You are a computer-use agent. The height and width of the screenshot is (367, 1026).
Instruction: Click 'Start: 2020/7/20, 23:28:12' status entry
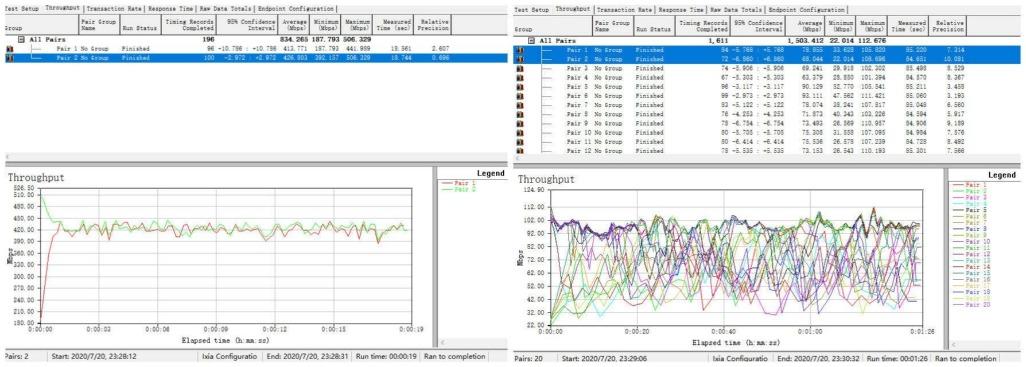tap(94, 357)
